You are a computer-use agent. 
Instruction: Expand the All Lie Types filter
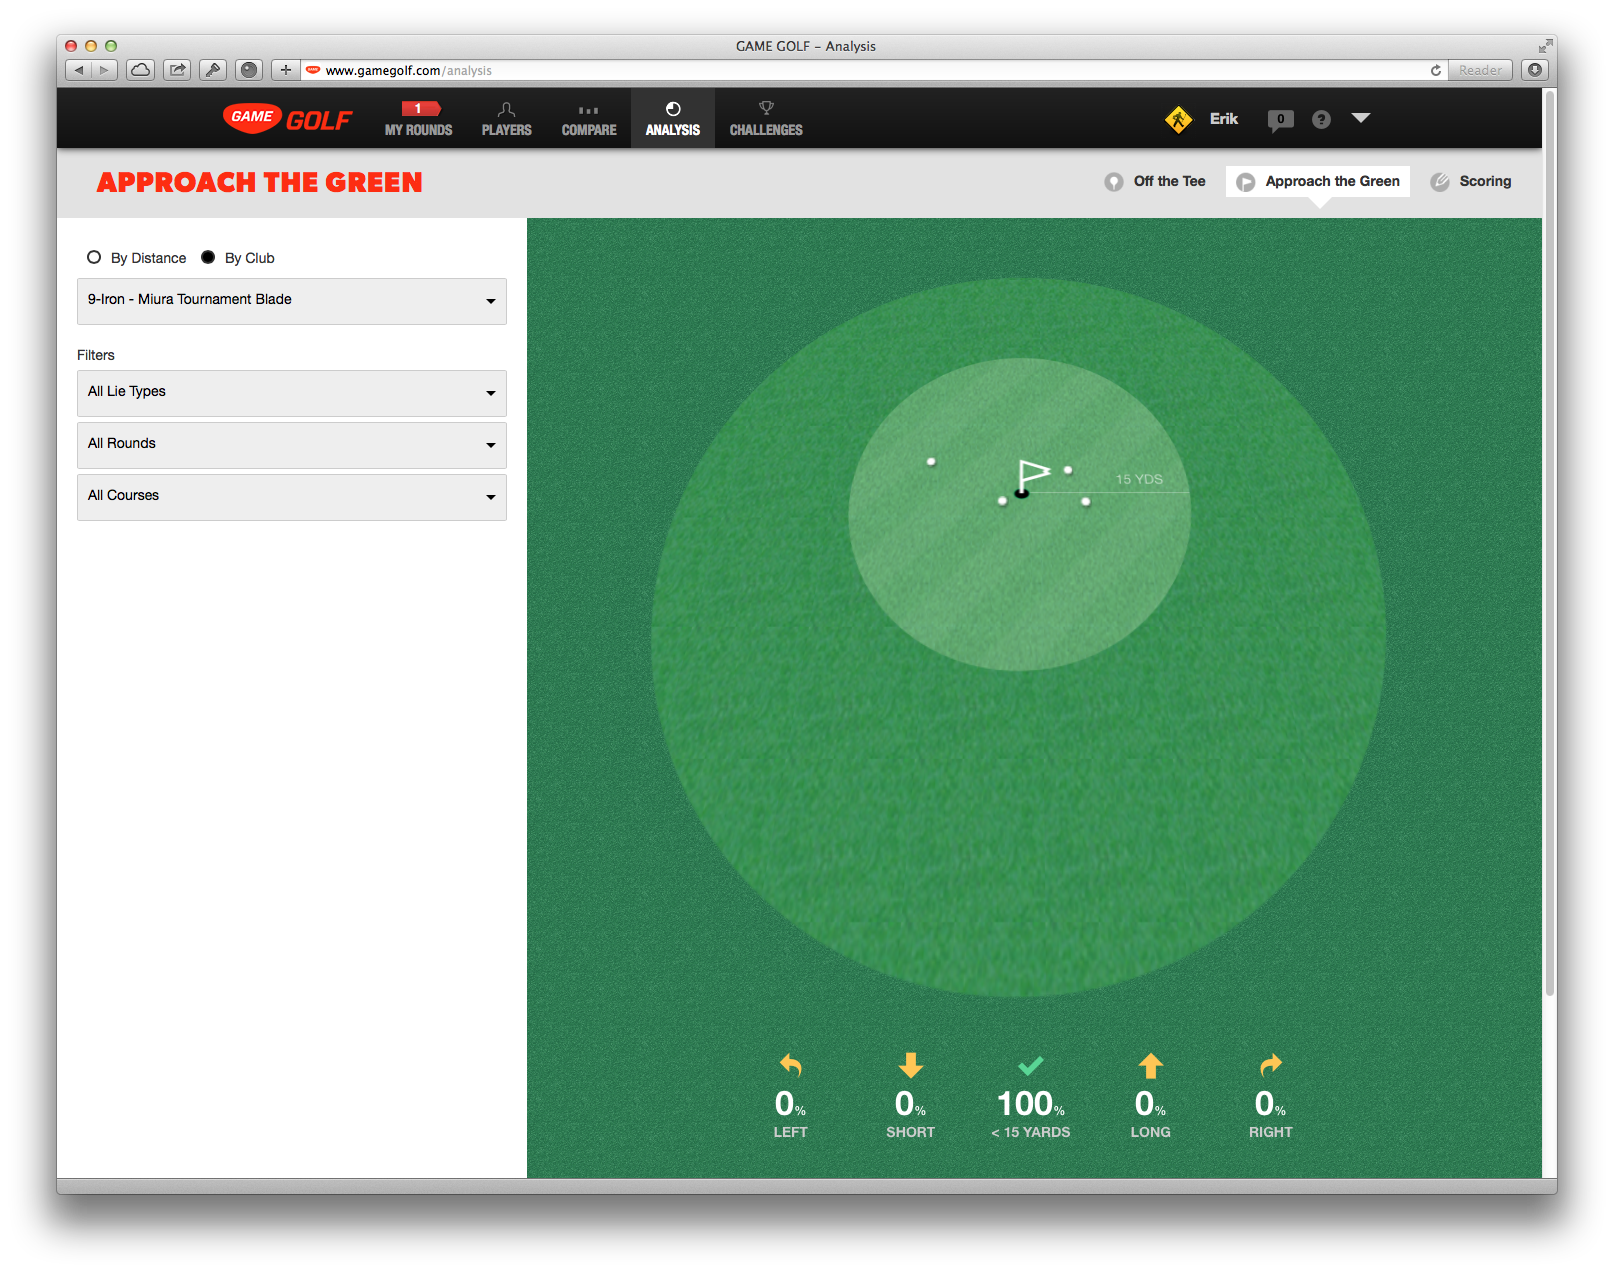click(x=291, y=393)
